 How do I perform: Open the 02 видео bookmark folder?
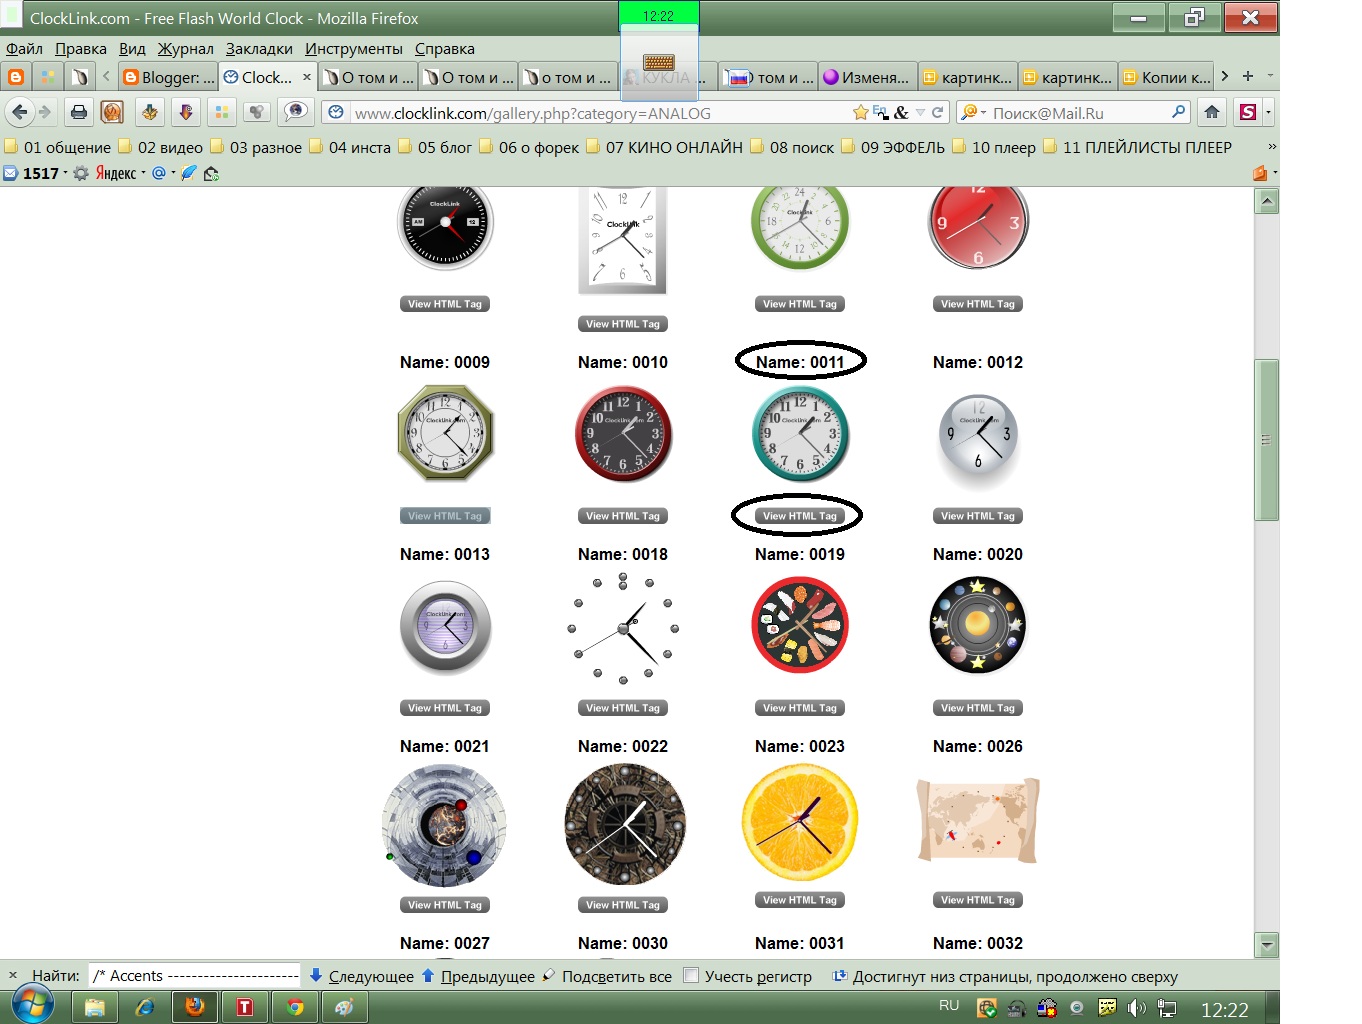pyautogui.click(x=161, y=147)
